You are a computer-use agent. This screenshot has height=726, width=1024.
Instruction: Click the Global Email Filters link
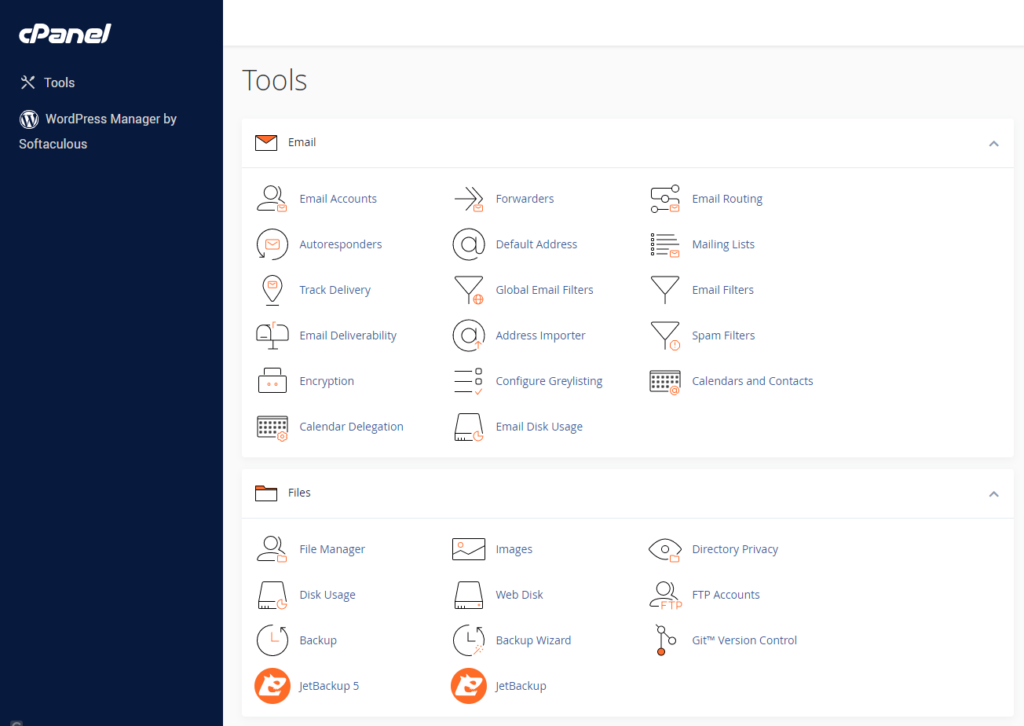pyautogui.click(x=544, y=290)
